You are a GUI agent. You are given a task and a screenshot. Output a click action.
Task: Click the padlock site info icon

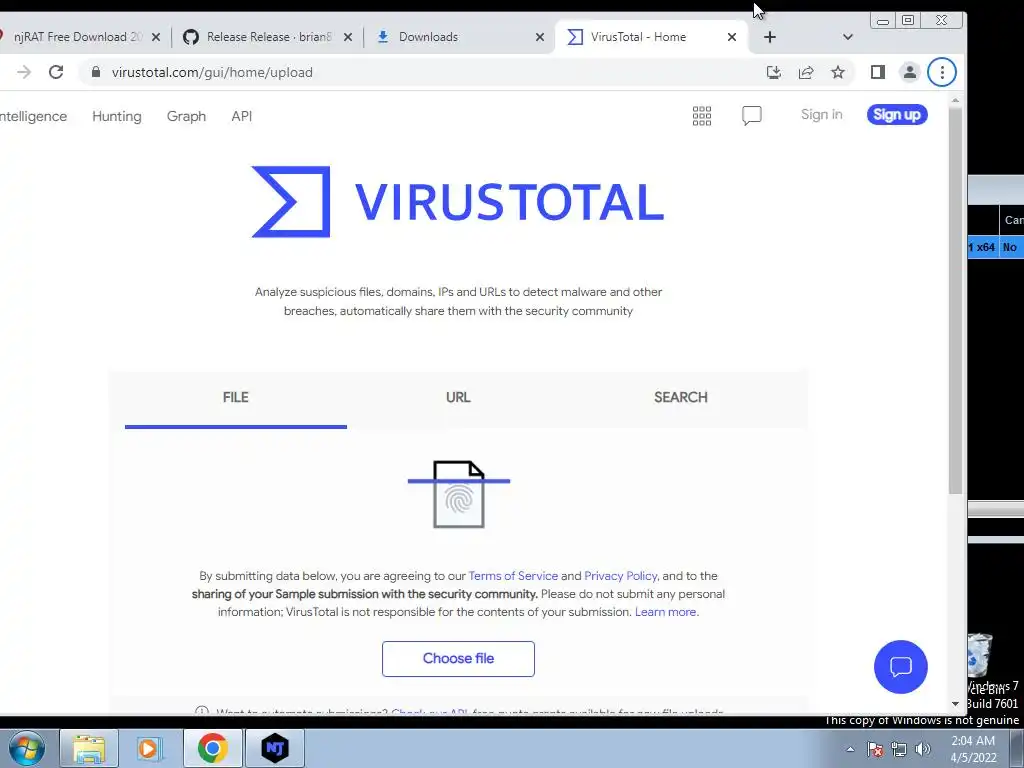coord(96,72)
